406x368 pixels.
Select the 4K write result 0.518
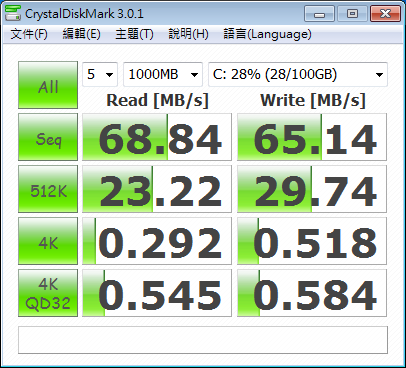[x=312, y=241]
